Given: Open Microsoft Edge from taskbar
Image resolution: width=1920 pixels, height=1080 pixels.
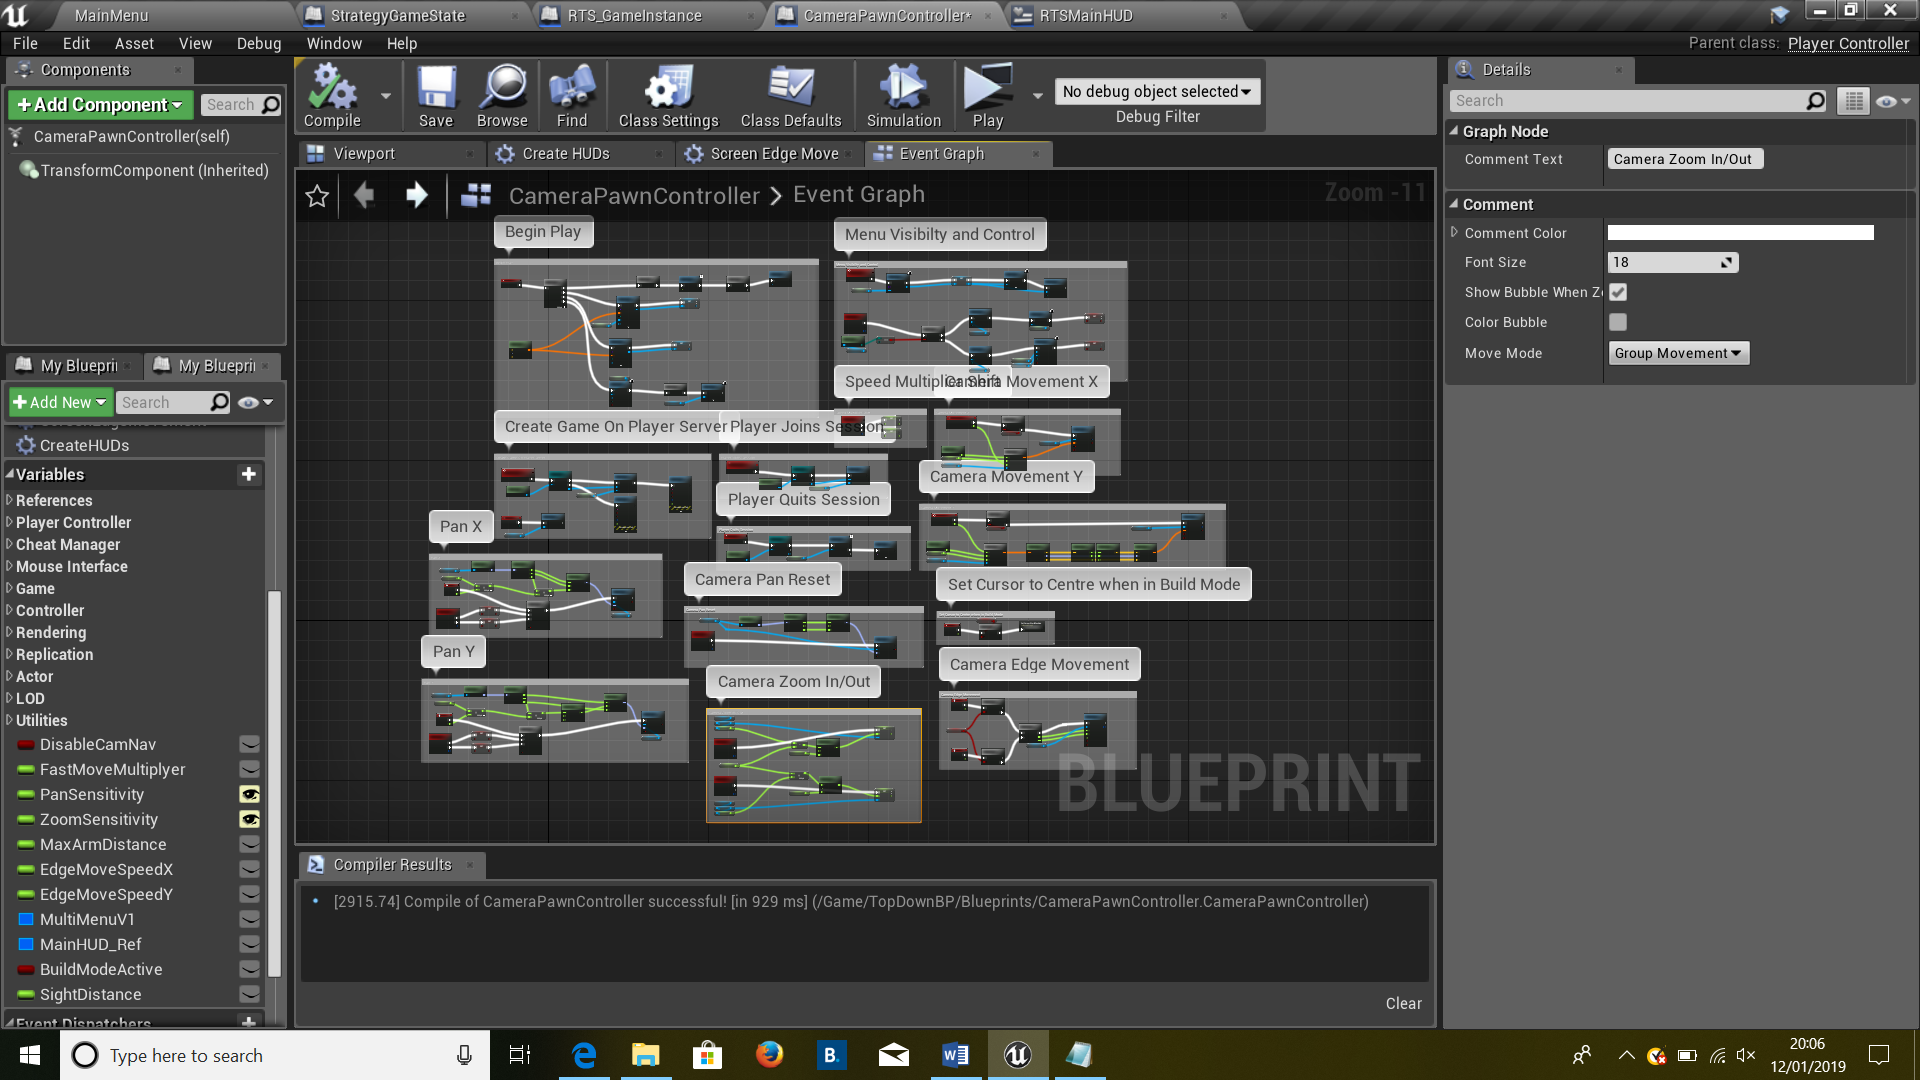Looking at the screenshot, I should (583, 1055).
